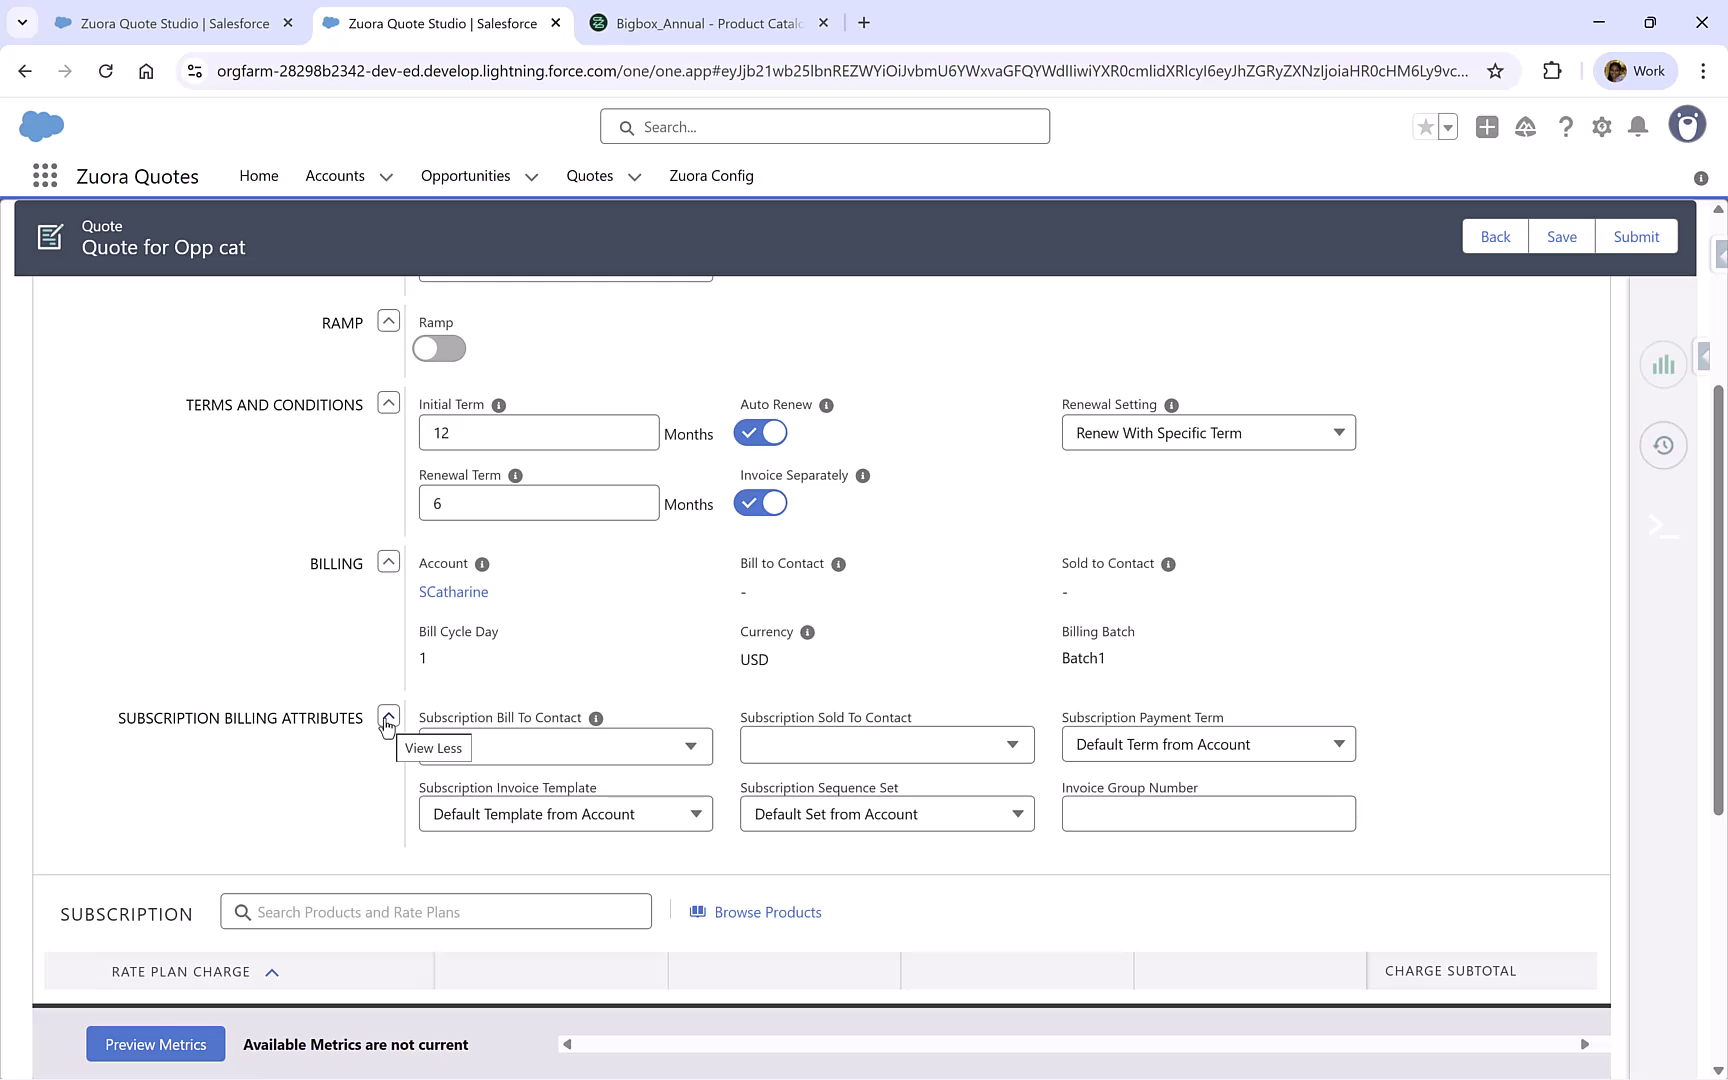Switch to the Zuora Config tab

tap(711, 176)
